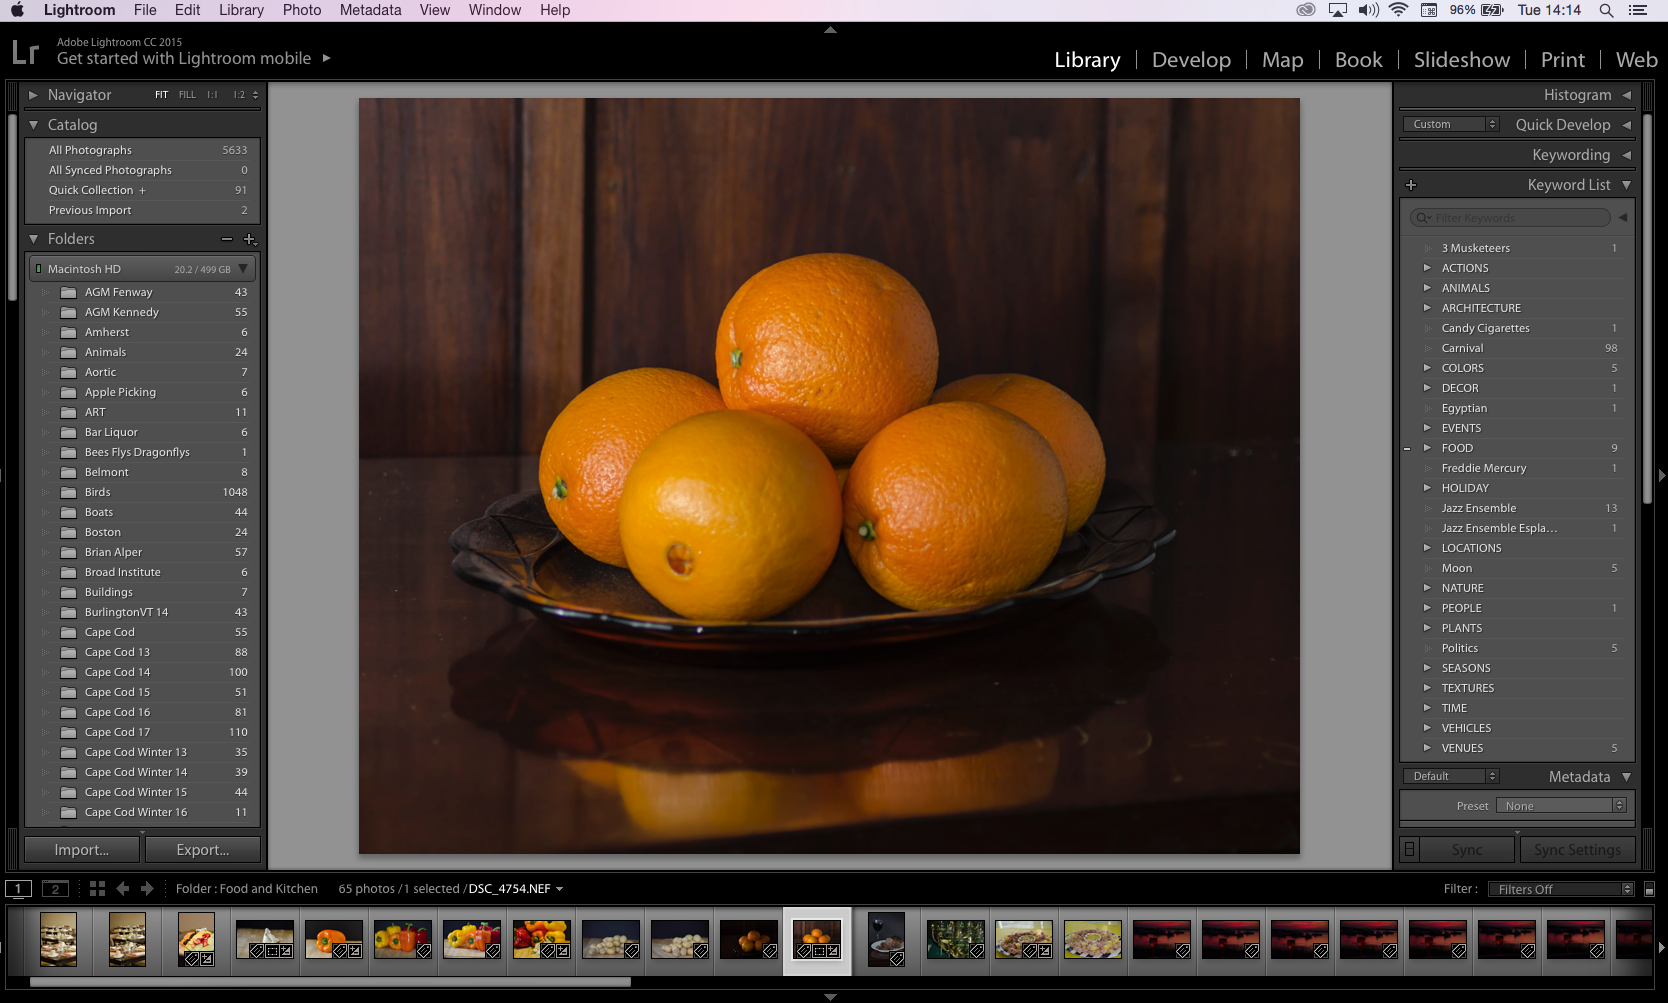Open the Quick Develop Custom preset dropdown
This screenshot has height=1003, width=1668.
pyautogui.click(x=1451, y=124)
